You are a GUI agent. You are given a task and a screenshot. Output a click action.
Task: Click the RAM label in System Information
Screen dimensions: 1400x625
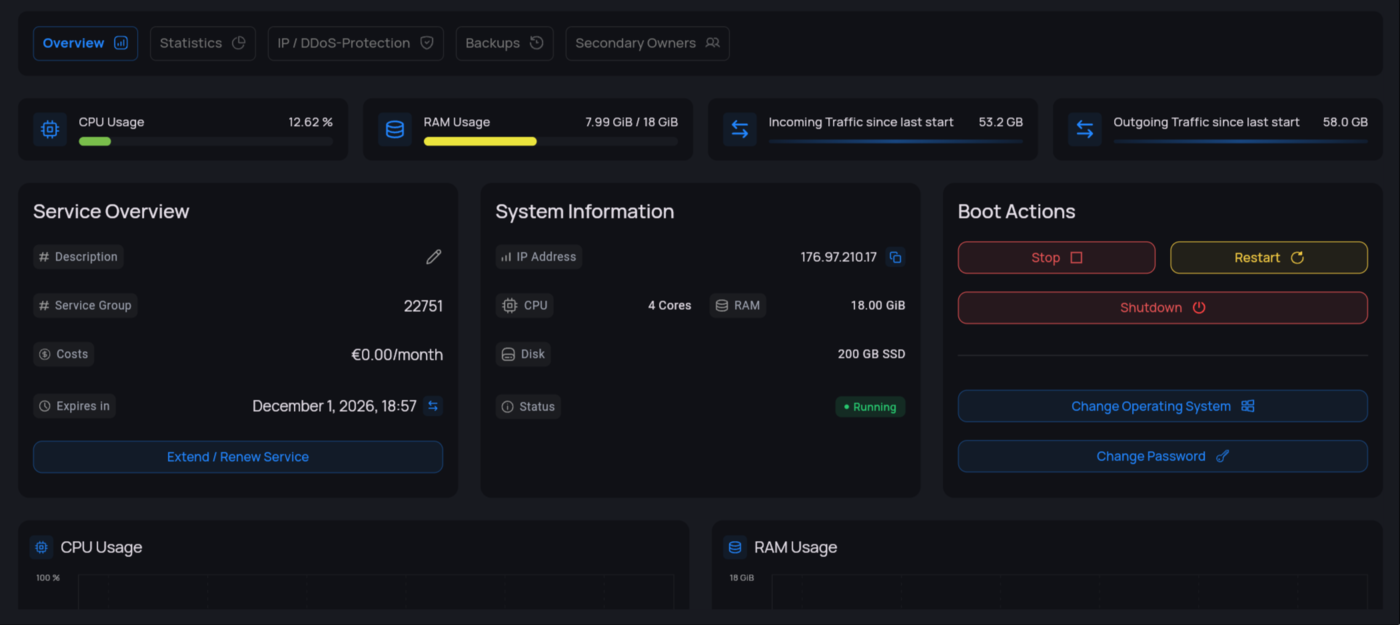pyautogui.click(x=738, y=305)
